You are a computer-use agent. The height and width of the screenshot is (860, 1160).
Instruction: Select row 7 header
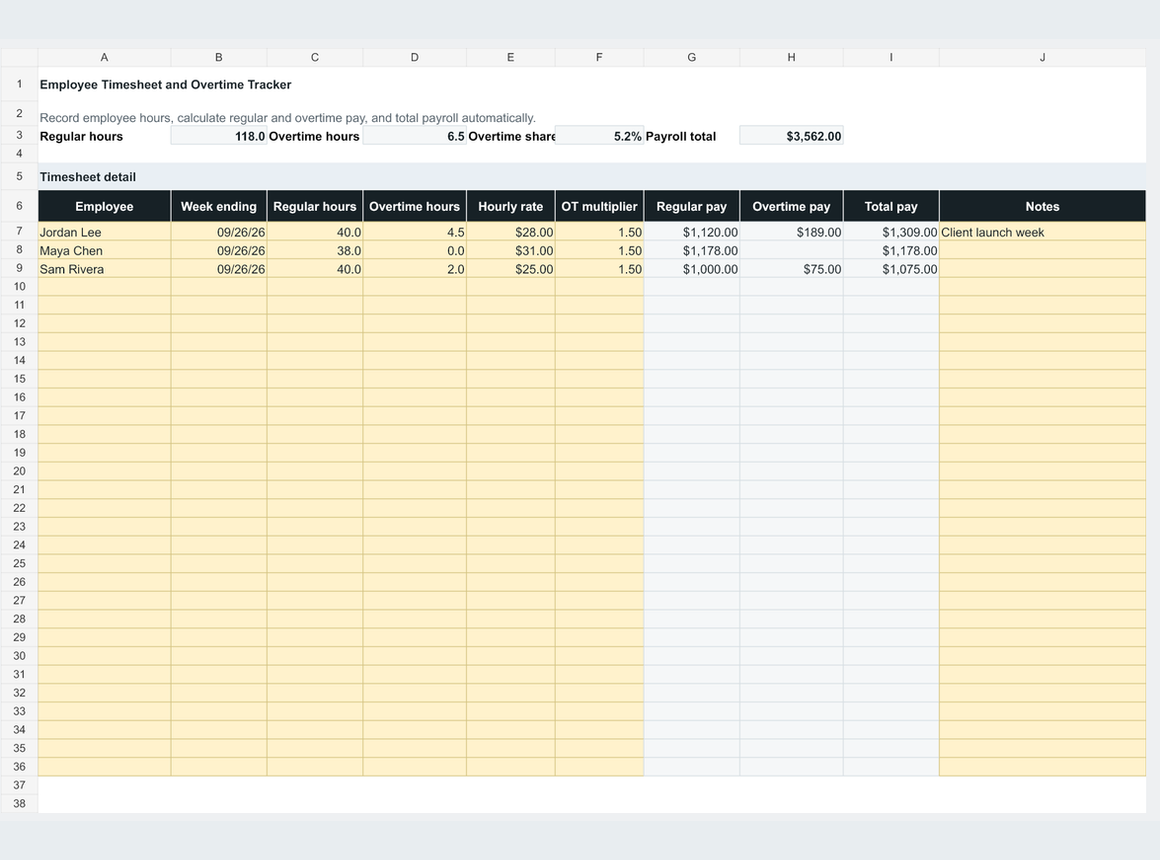(x=19, y=232)
